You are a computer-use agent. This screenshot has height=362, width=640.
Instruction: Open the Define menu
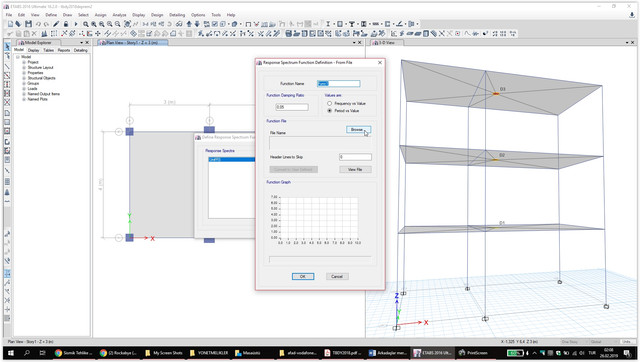click(x=51, y=15)
